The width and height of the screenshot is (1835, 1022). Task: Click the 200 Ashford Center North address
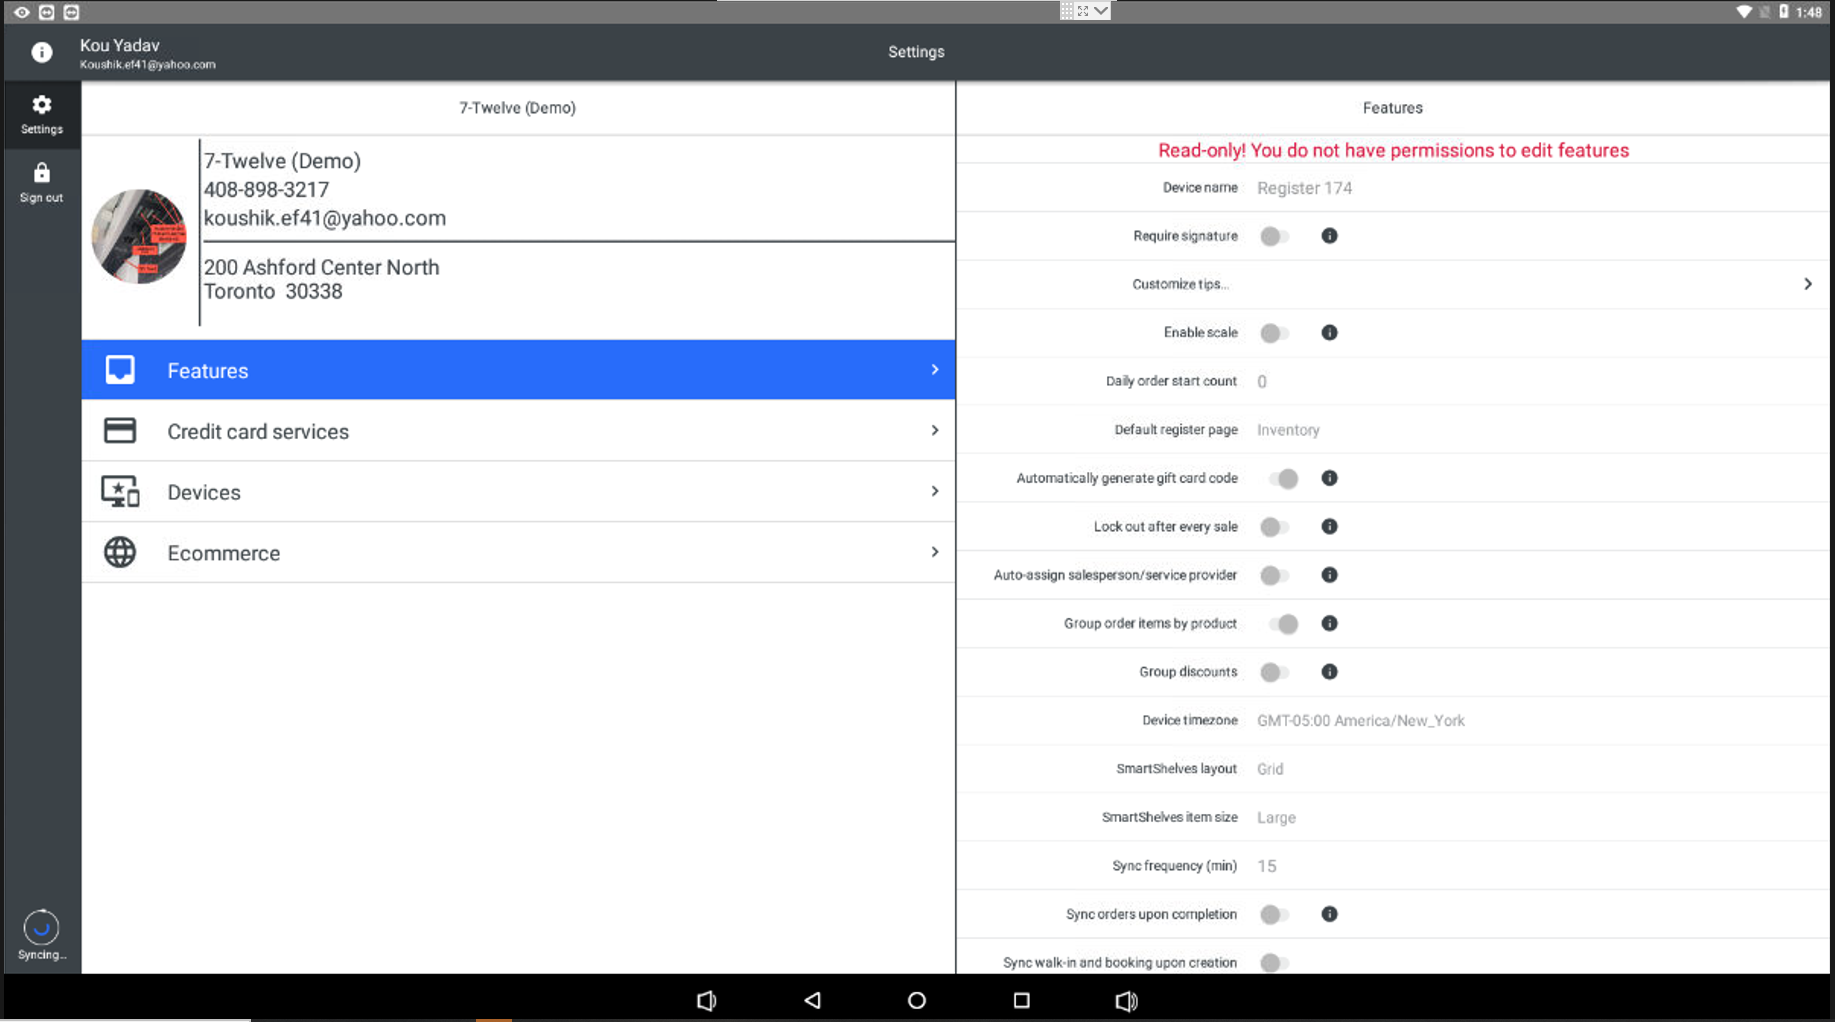tap(321, 267)
